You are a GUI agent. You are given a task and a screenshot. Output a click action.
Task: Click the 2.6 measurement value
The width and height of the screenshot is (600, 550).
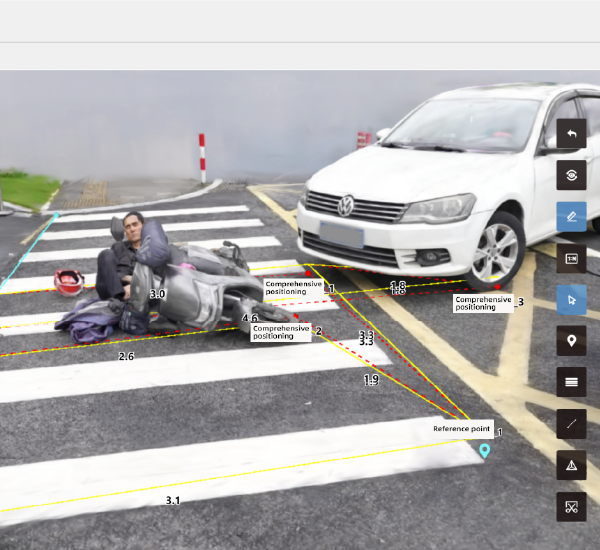(126, 357)
